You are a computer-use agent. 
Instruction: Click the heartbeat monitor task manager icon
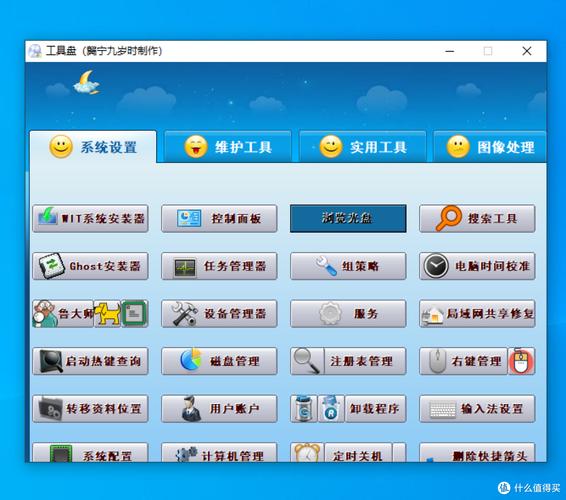pos(185,268)
